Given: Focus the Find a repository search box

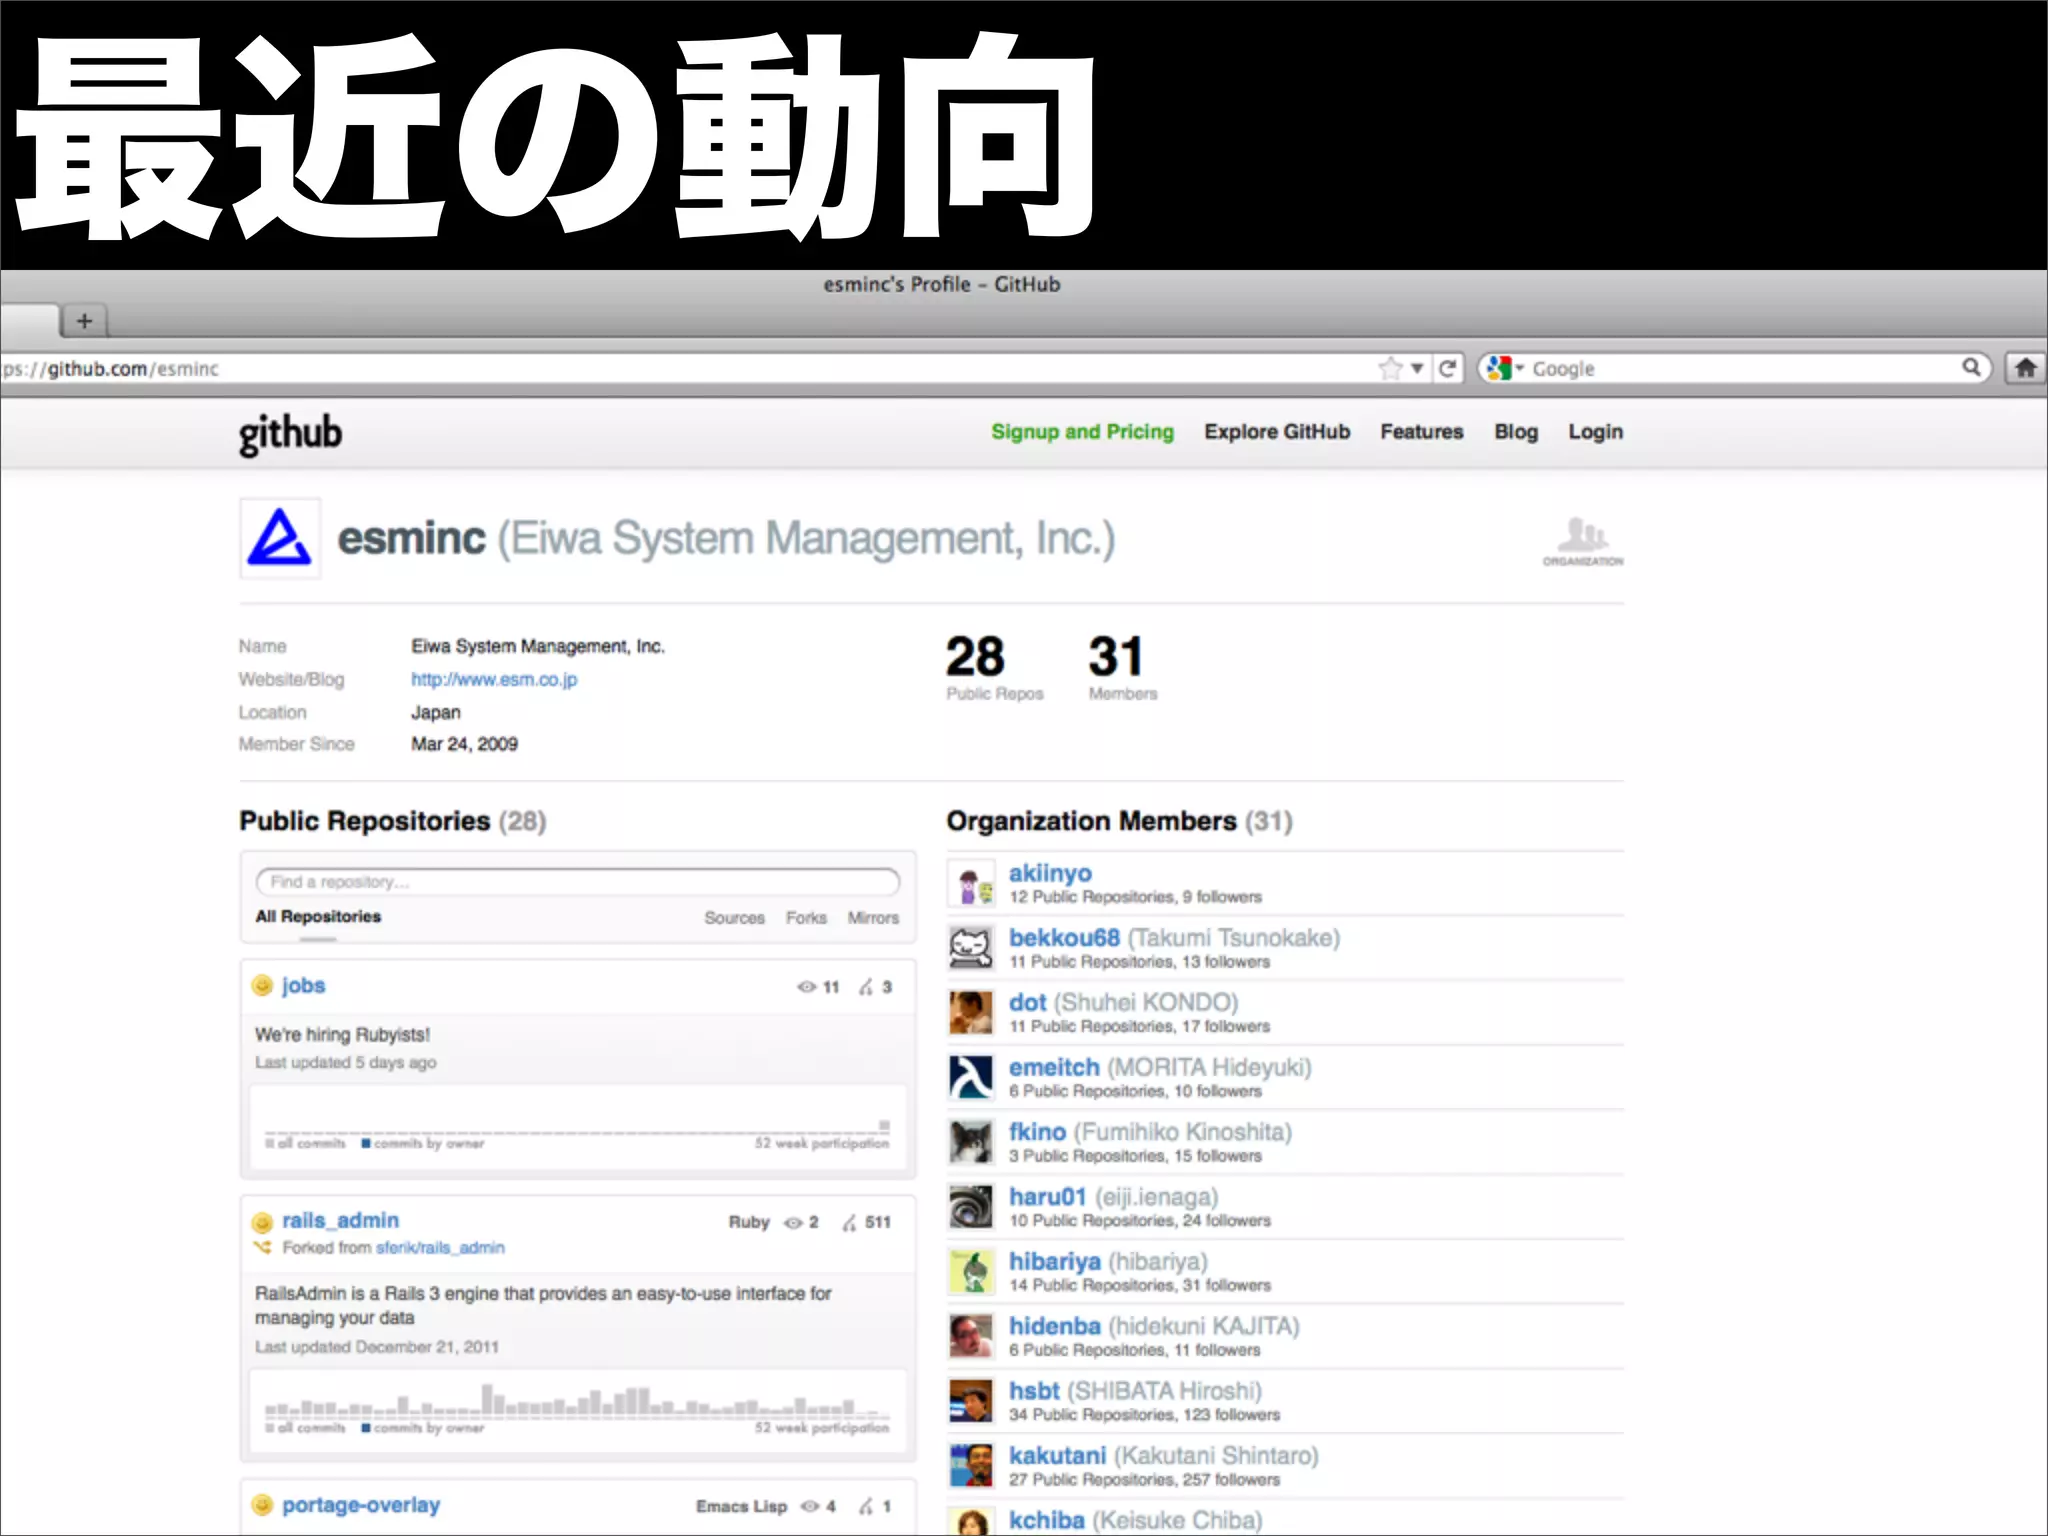Looking at the screenshot, I should pos(578,882).
